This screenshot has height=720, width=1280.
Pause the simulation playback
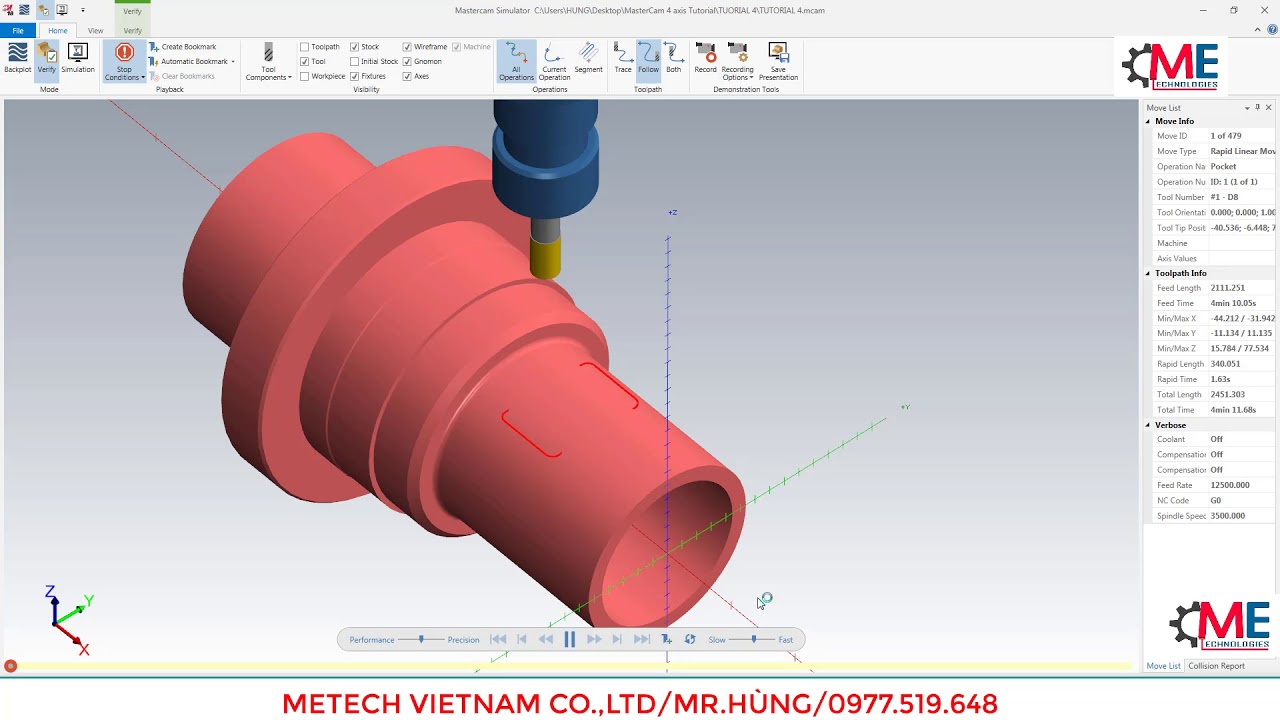pos(570,640)
